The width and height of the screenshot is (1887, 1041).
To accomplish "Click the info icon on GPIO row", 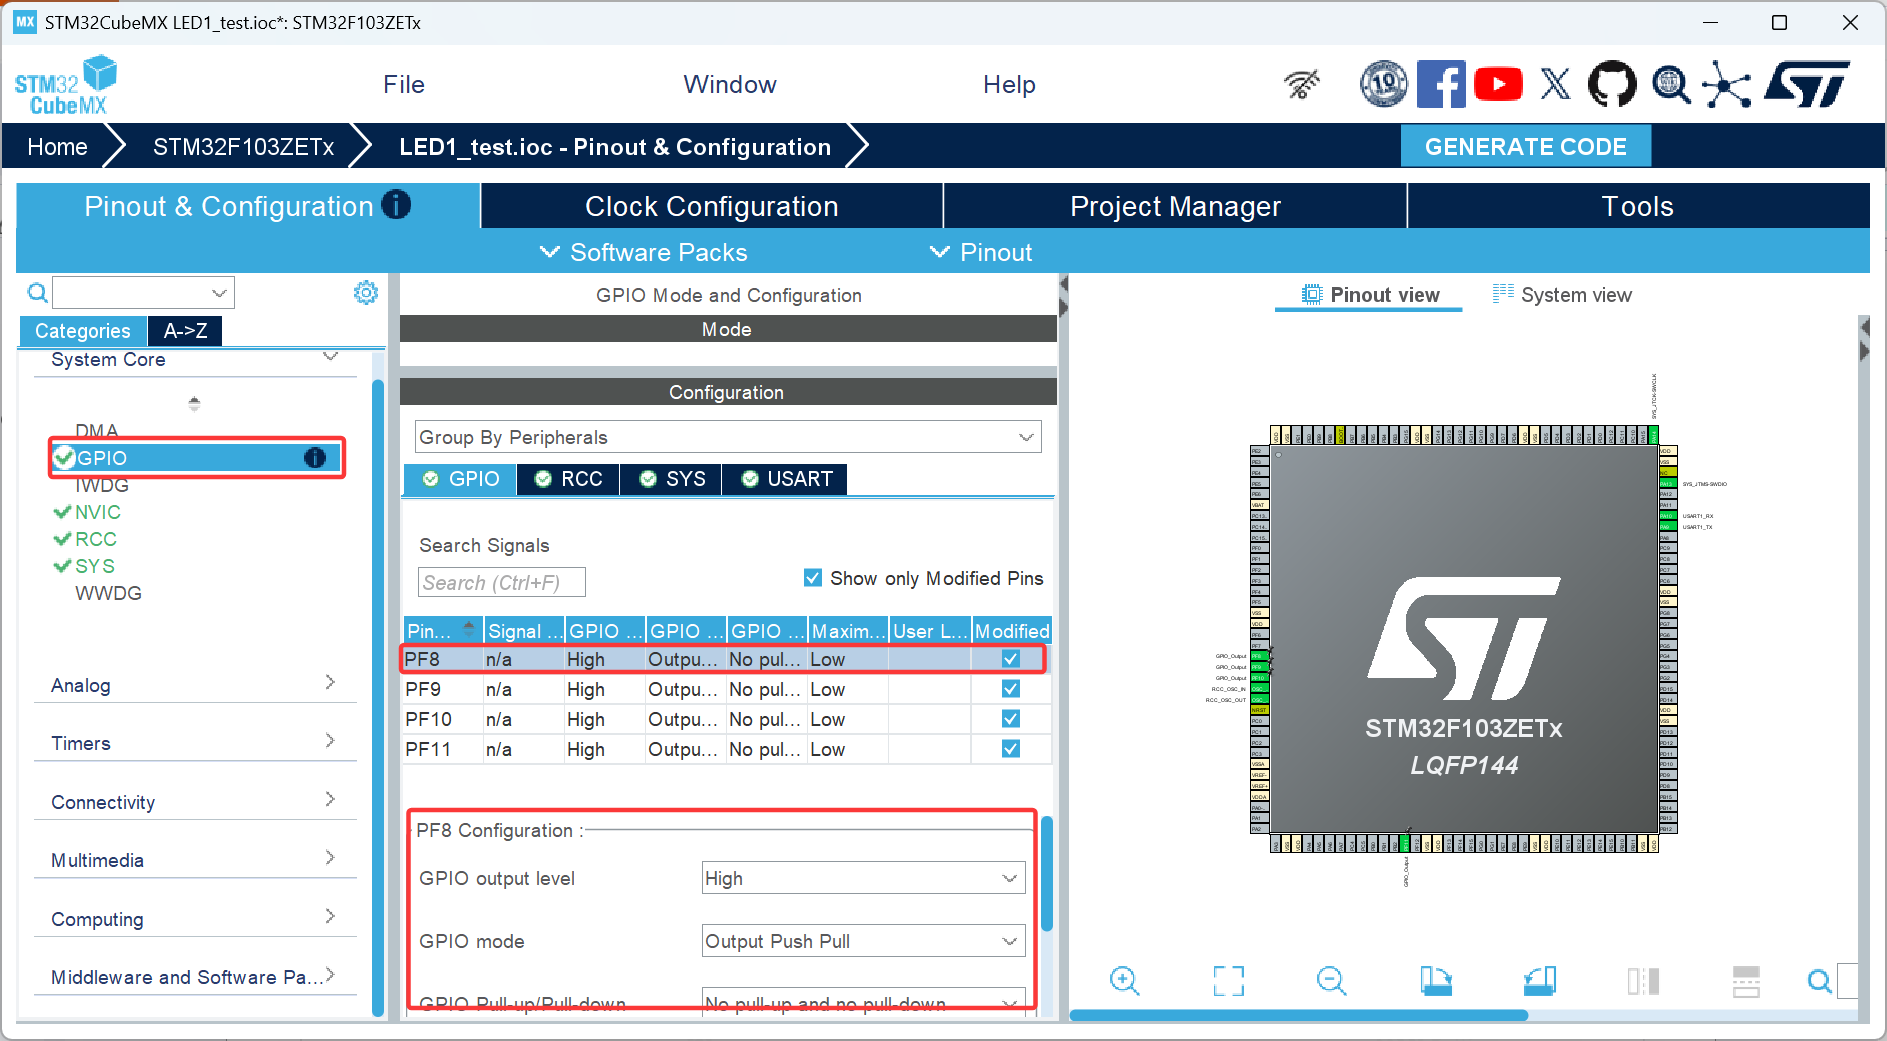I will (x=314, y=458).
